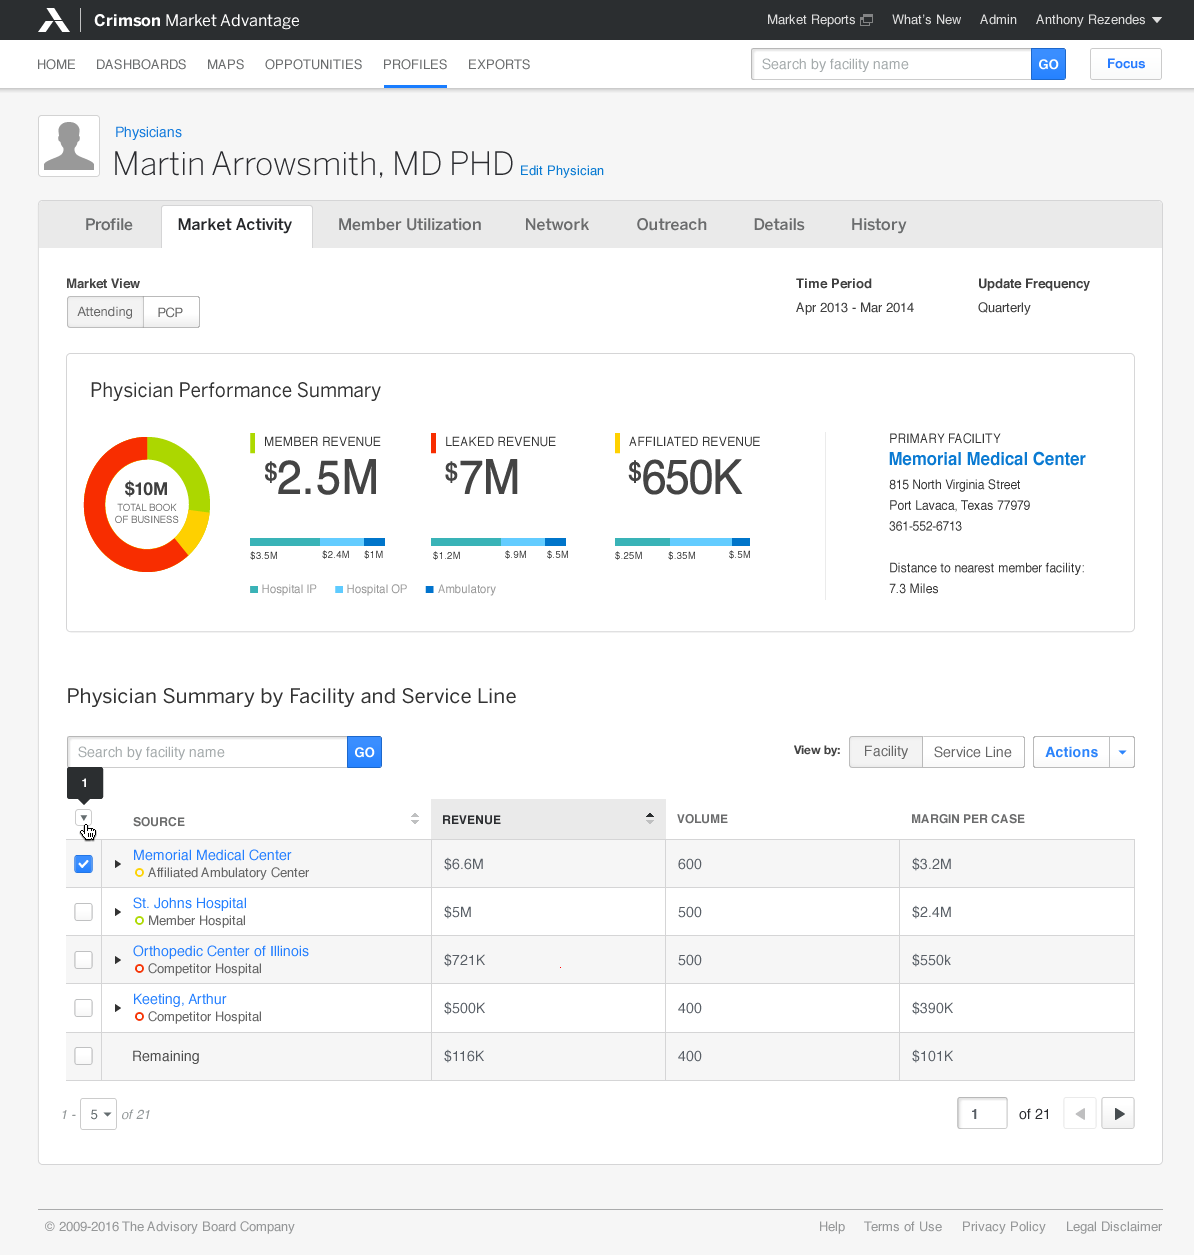Check the St. Johns Hospital row checkbox
Viewport: 1194px width, 1255px height.
[84, 912]
